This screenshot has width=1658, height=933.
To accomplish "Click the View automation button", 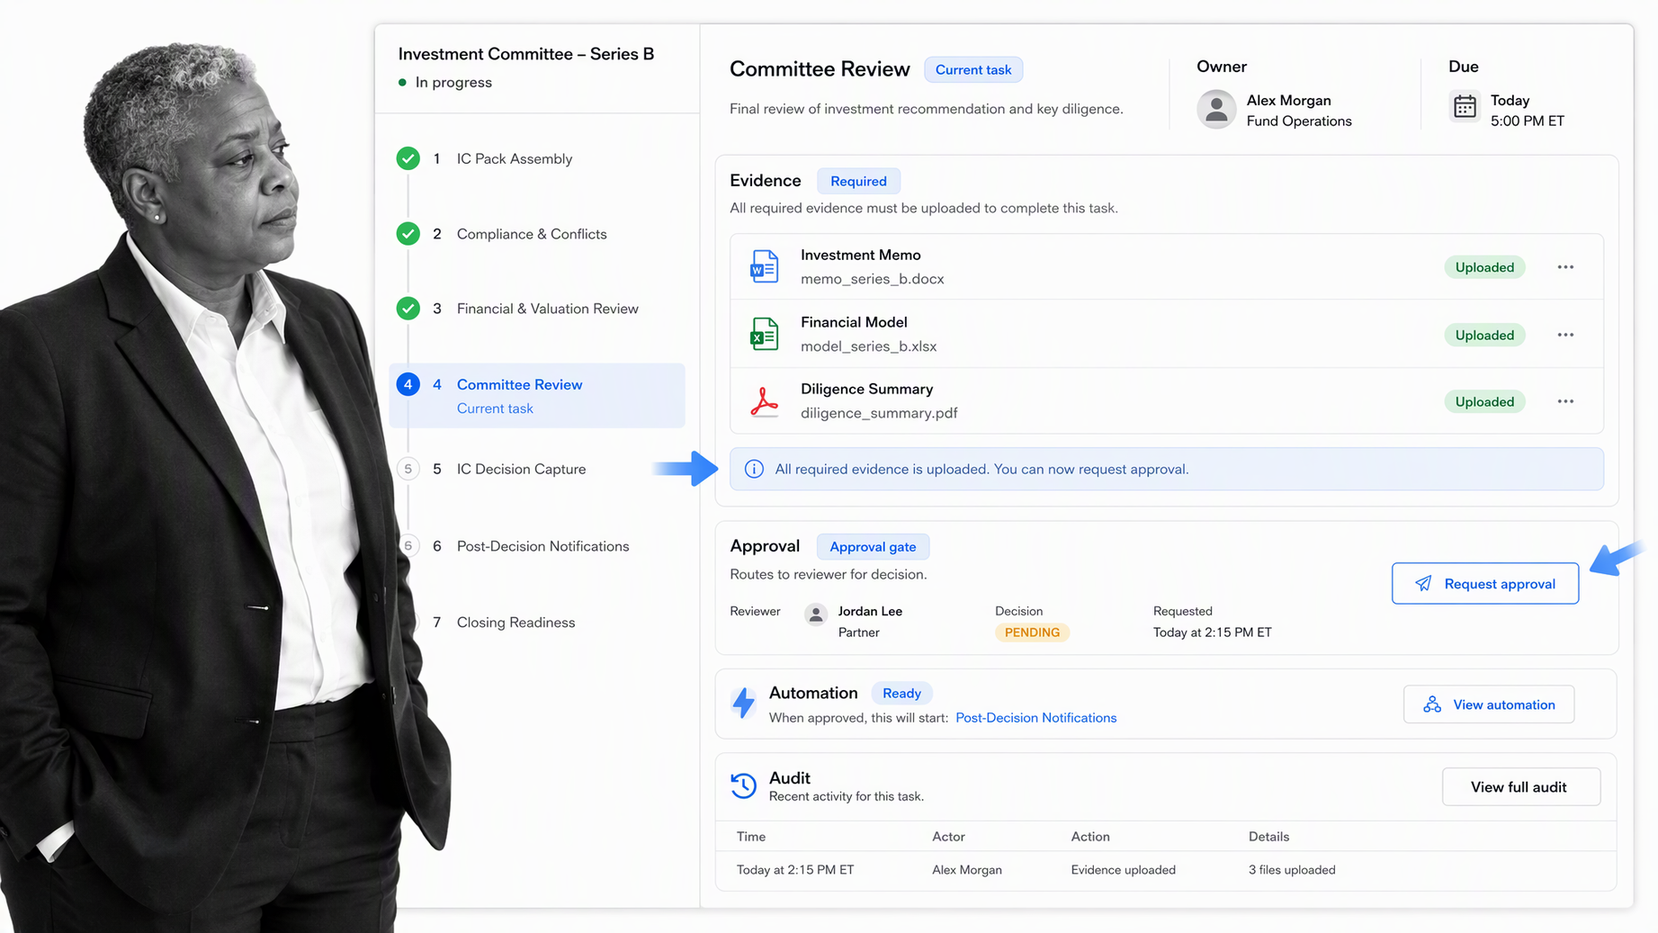I will (1489, 704).
